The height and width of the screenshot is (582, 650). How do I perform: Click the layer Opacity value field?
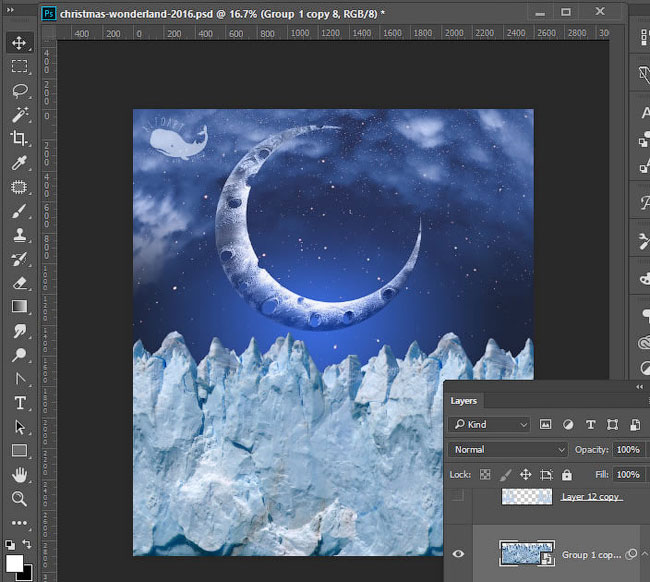pyautogui.click(x=629, y=450)
